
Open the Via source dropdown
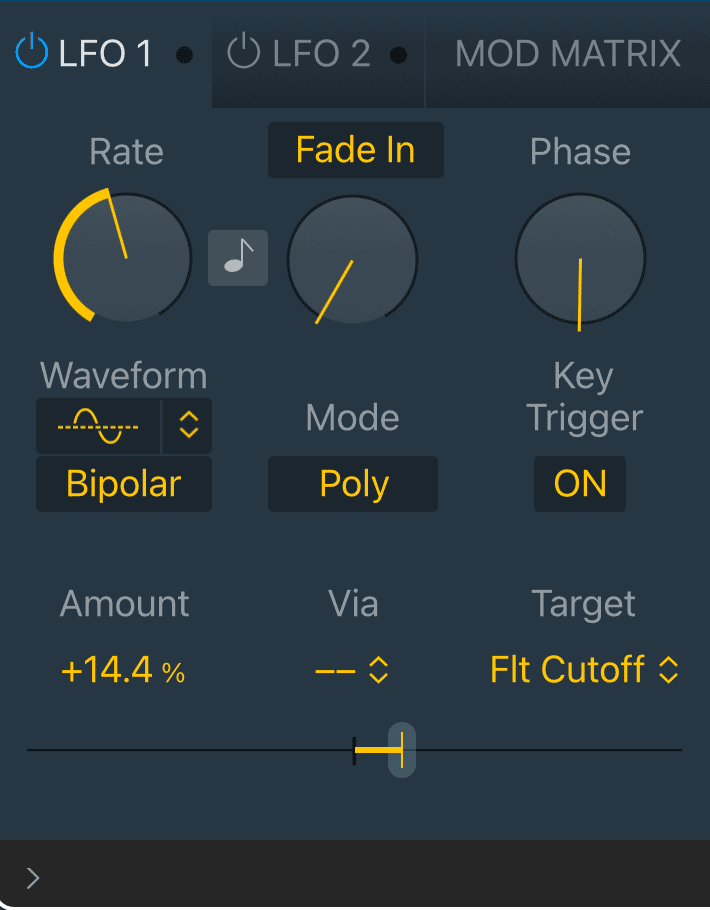(x=352, y=670)
